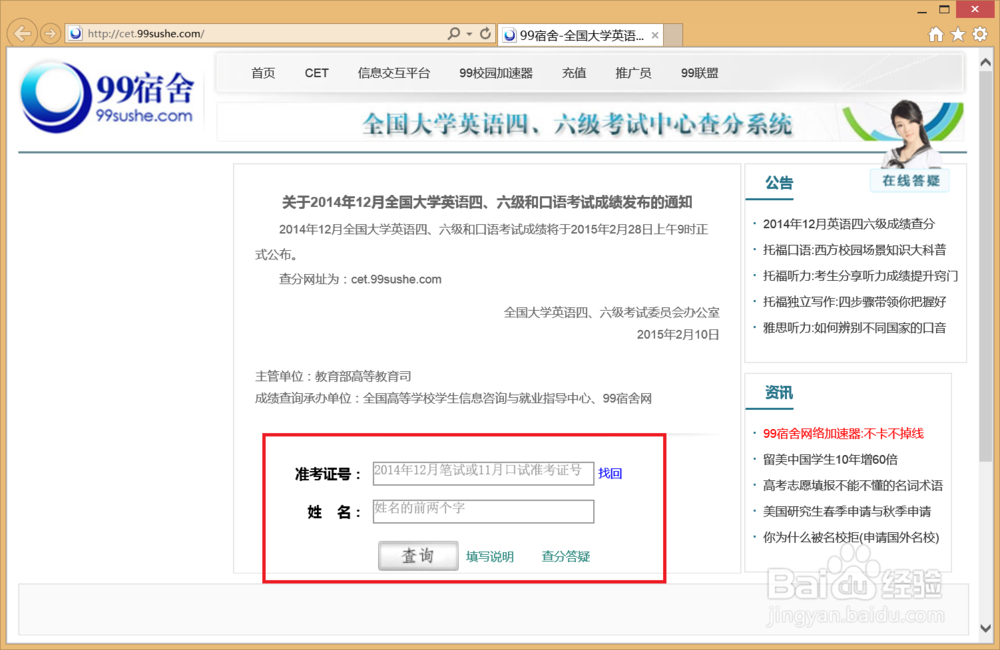Open a new blank tab
This screenshot has height=650, width=1000.
coord(673,35)
